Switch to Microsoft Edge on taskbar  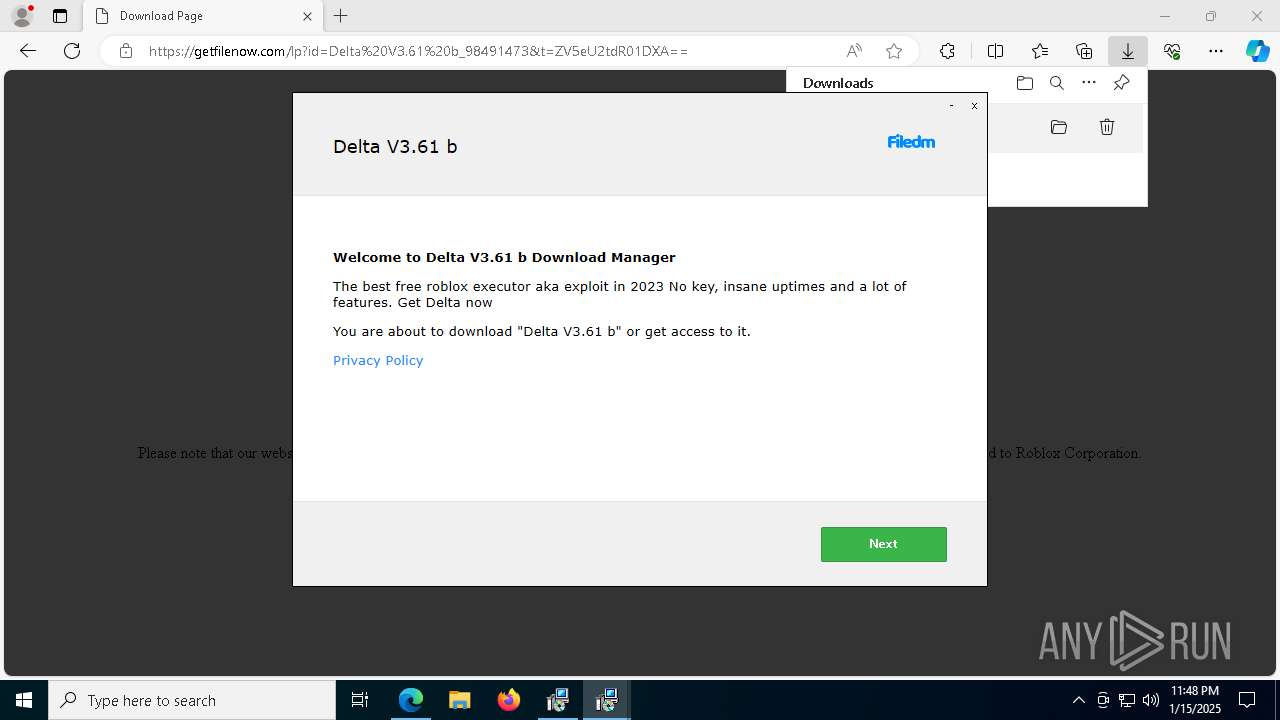pyautogui.click(x=411, y=700)
